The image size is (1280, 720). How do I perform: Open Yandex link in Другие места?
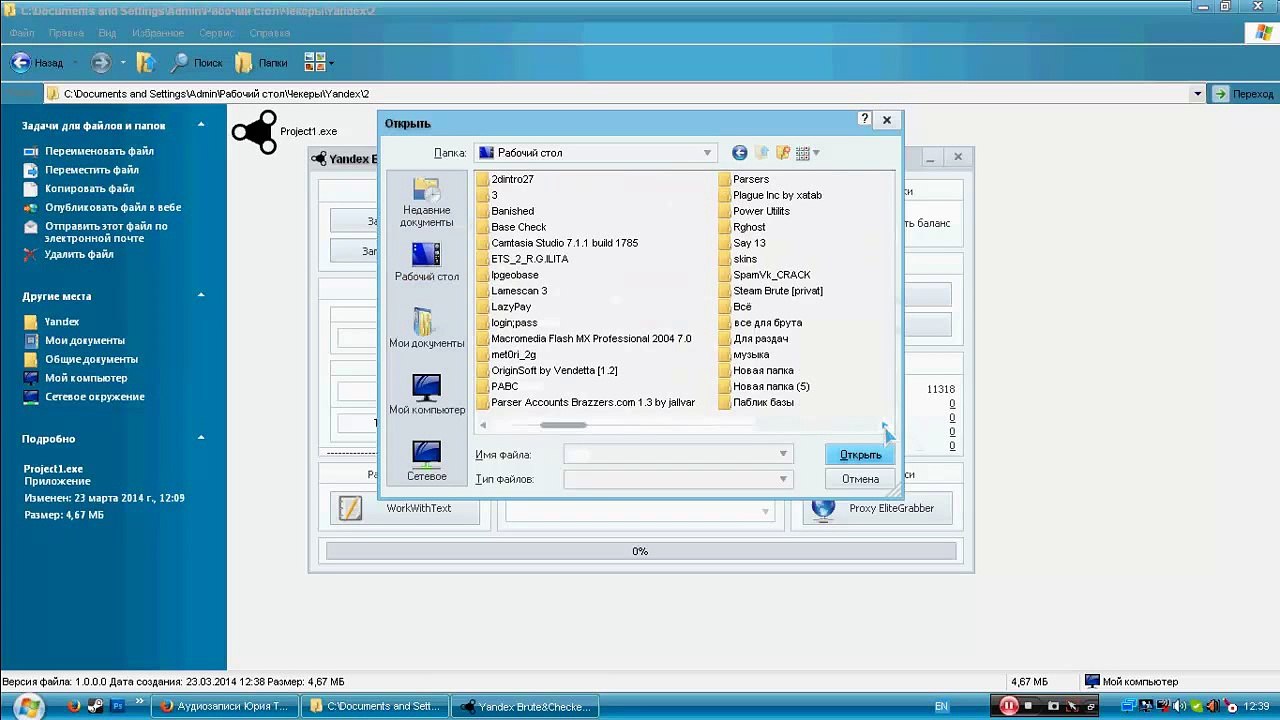tap(62, 322)
